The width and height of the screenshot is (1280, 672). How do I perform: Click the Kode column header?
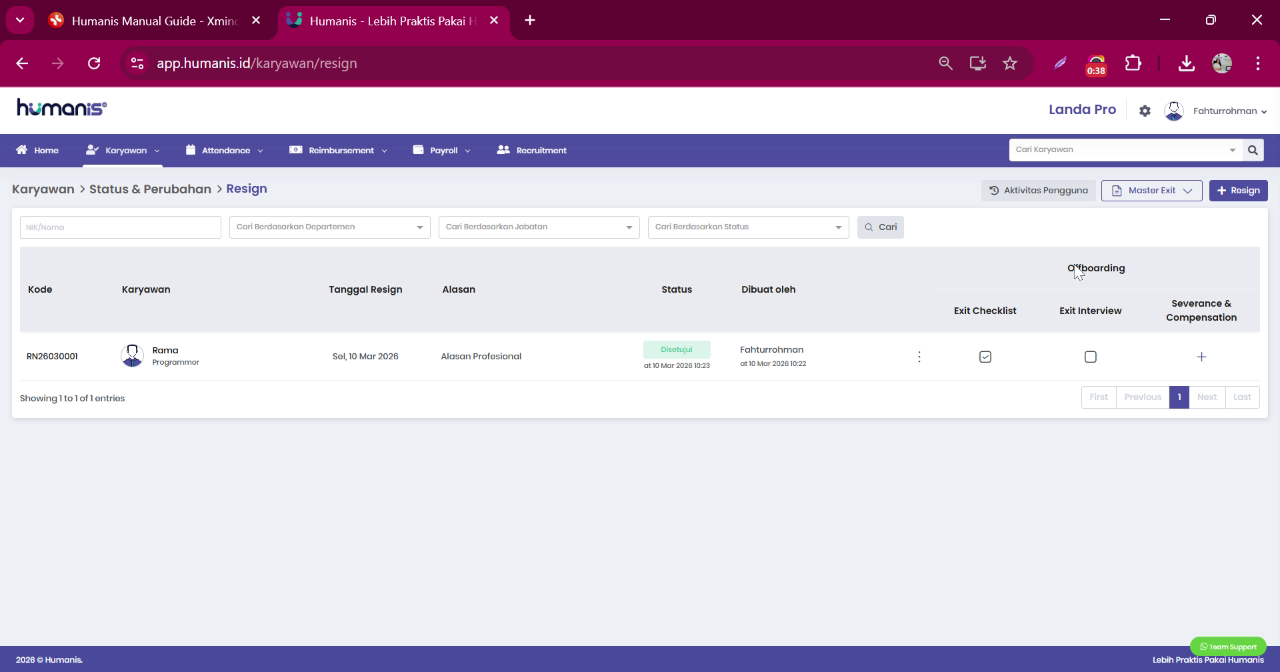40,289
